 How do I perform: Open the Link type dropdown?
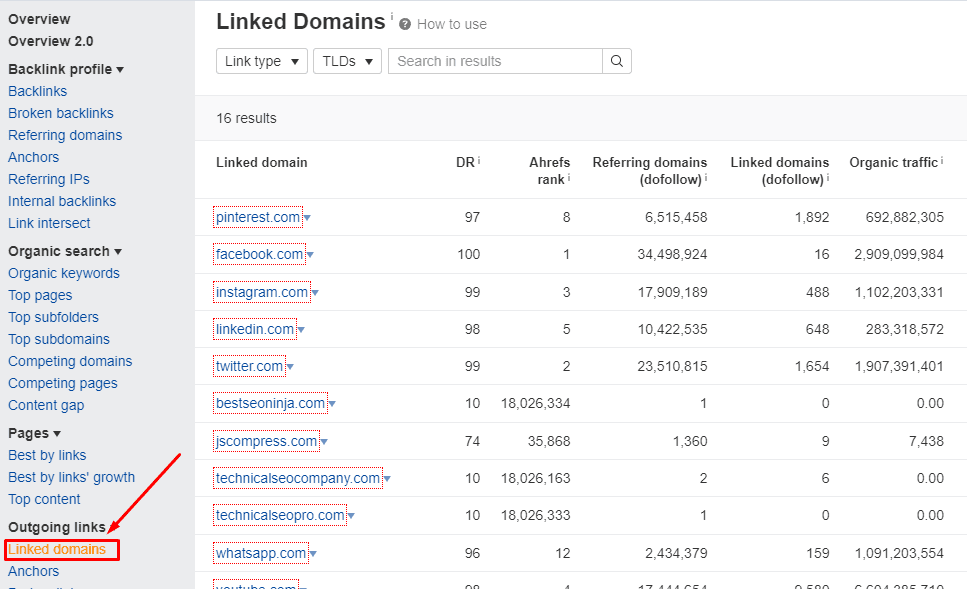261,61
